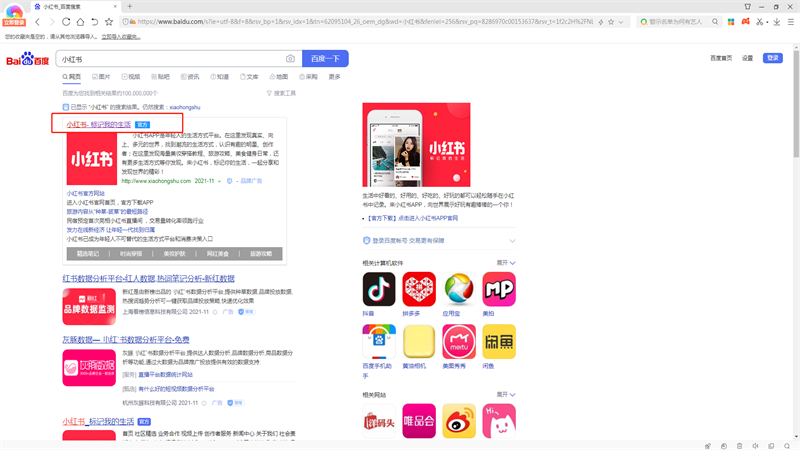Open a new tab with the plus button
The height and width of the screenshot is (450, 800).
[x=130, y=7]
